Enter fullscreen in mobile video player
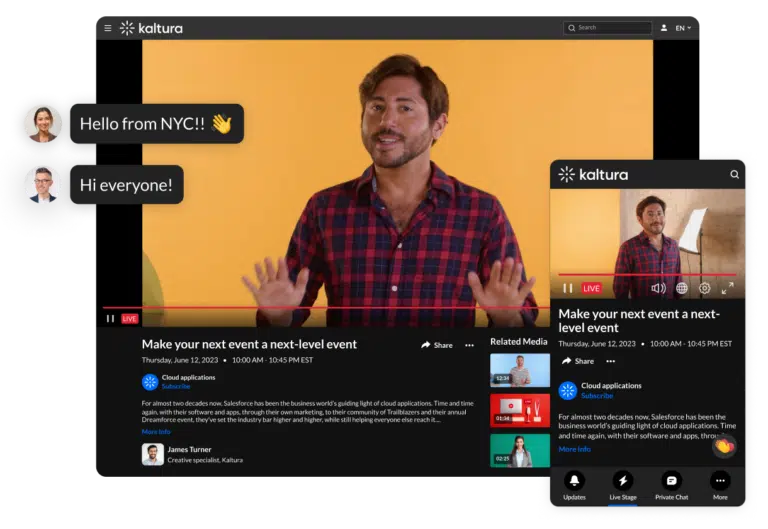This screenshot has width=768, height=529. (728, 288)
